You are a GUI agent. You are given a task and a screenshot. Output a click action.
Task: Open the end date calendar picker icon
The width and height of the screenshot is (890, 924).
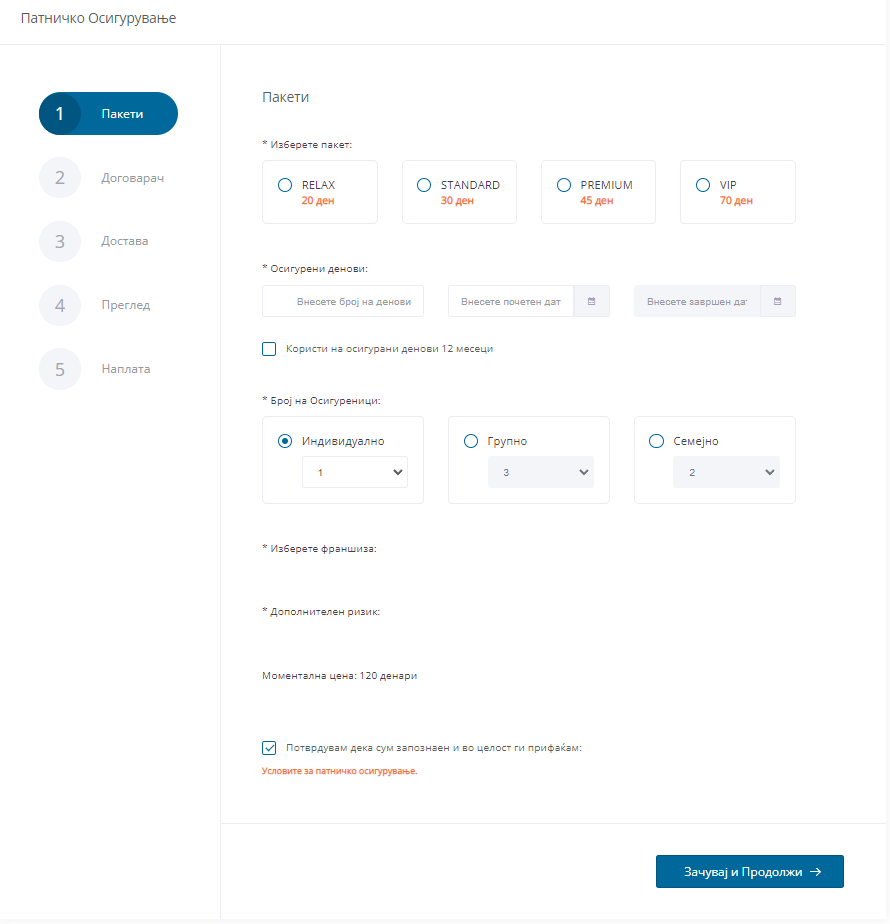point(778,301)
